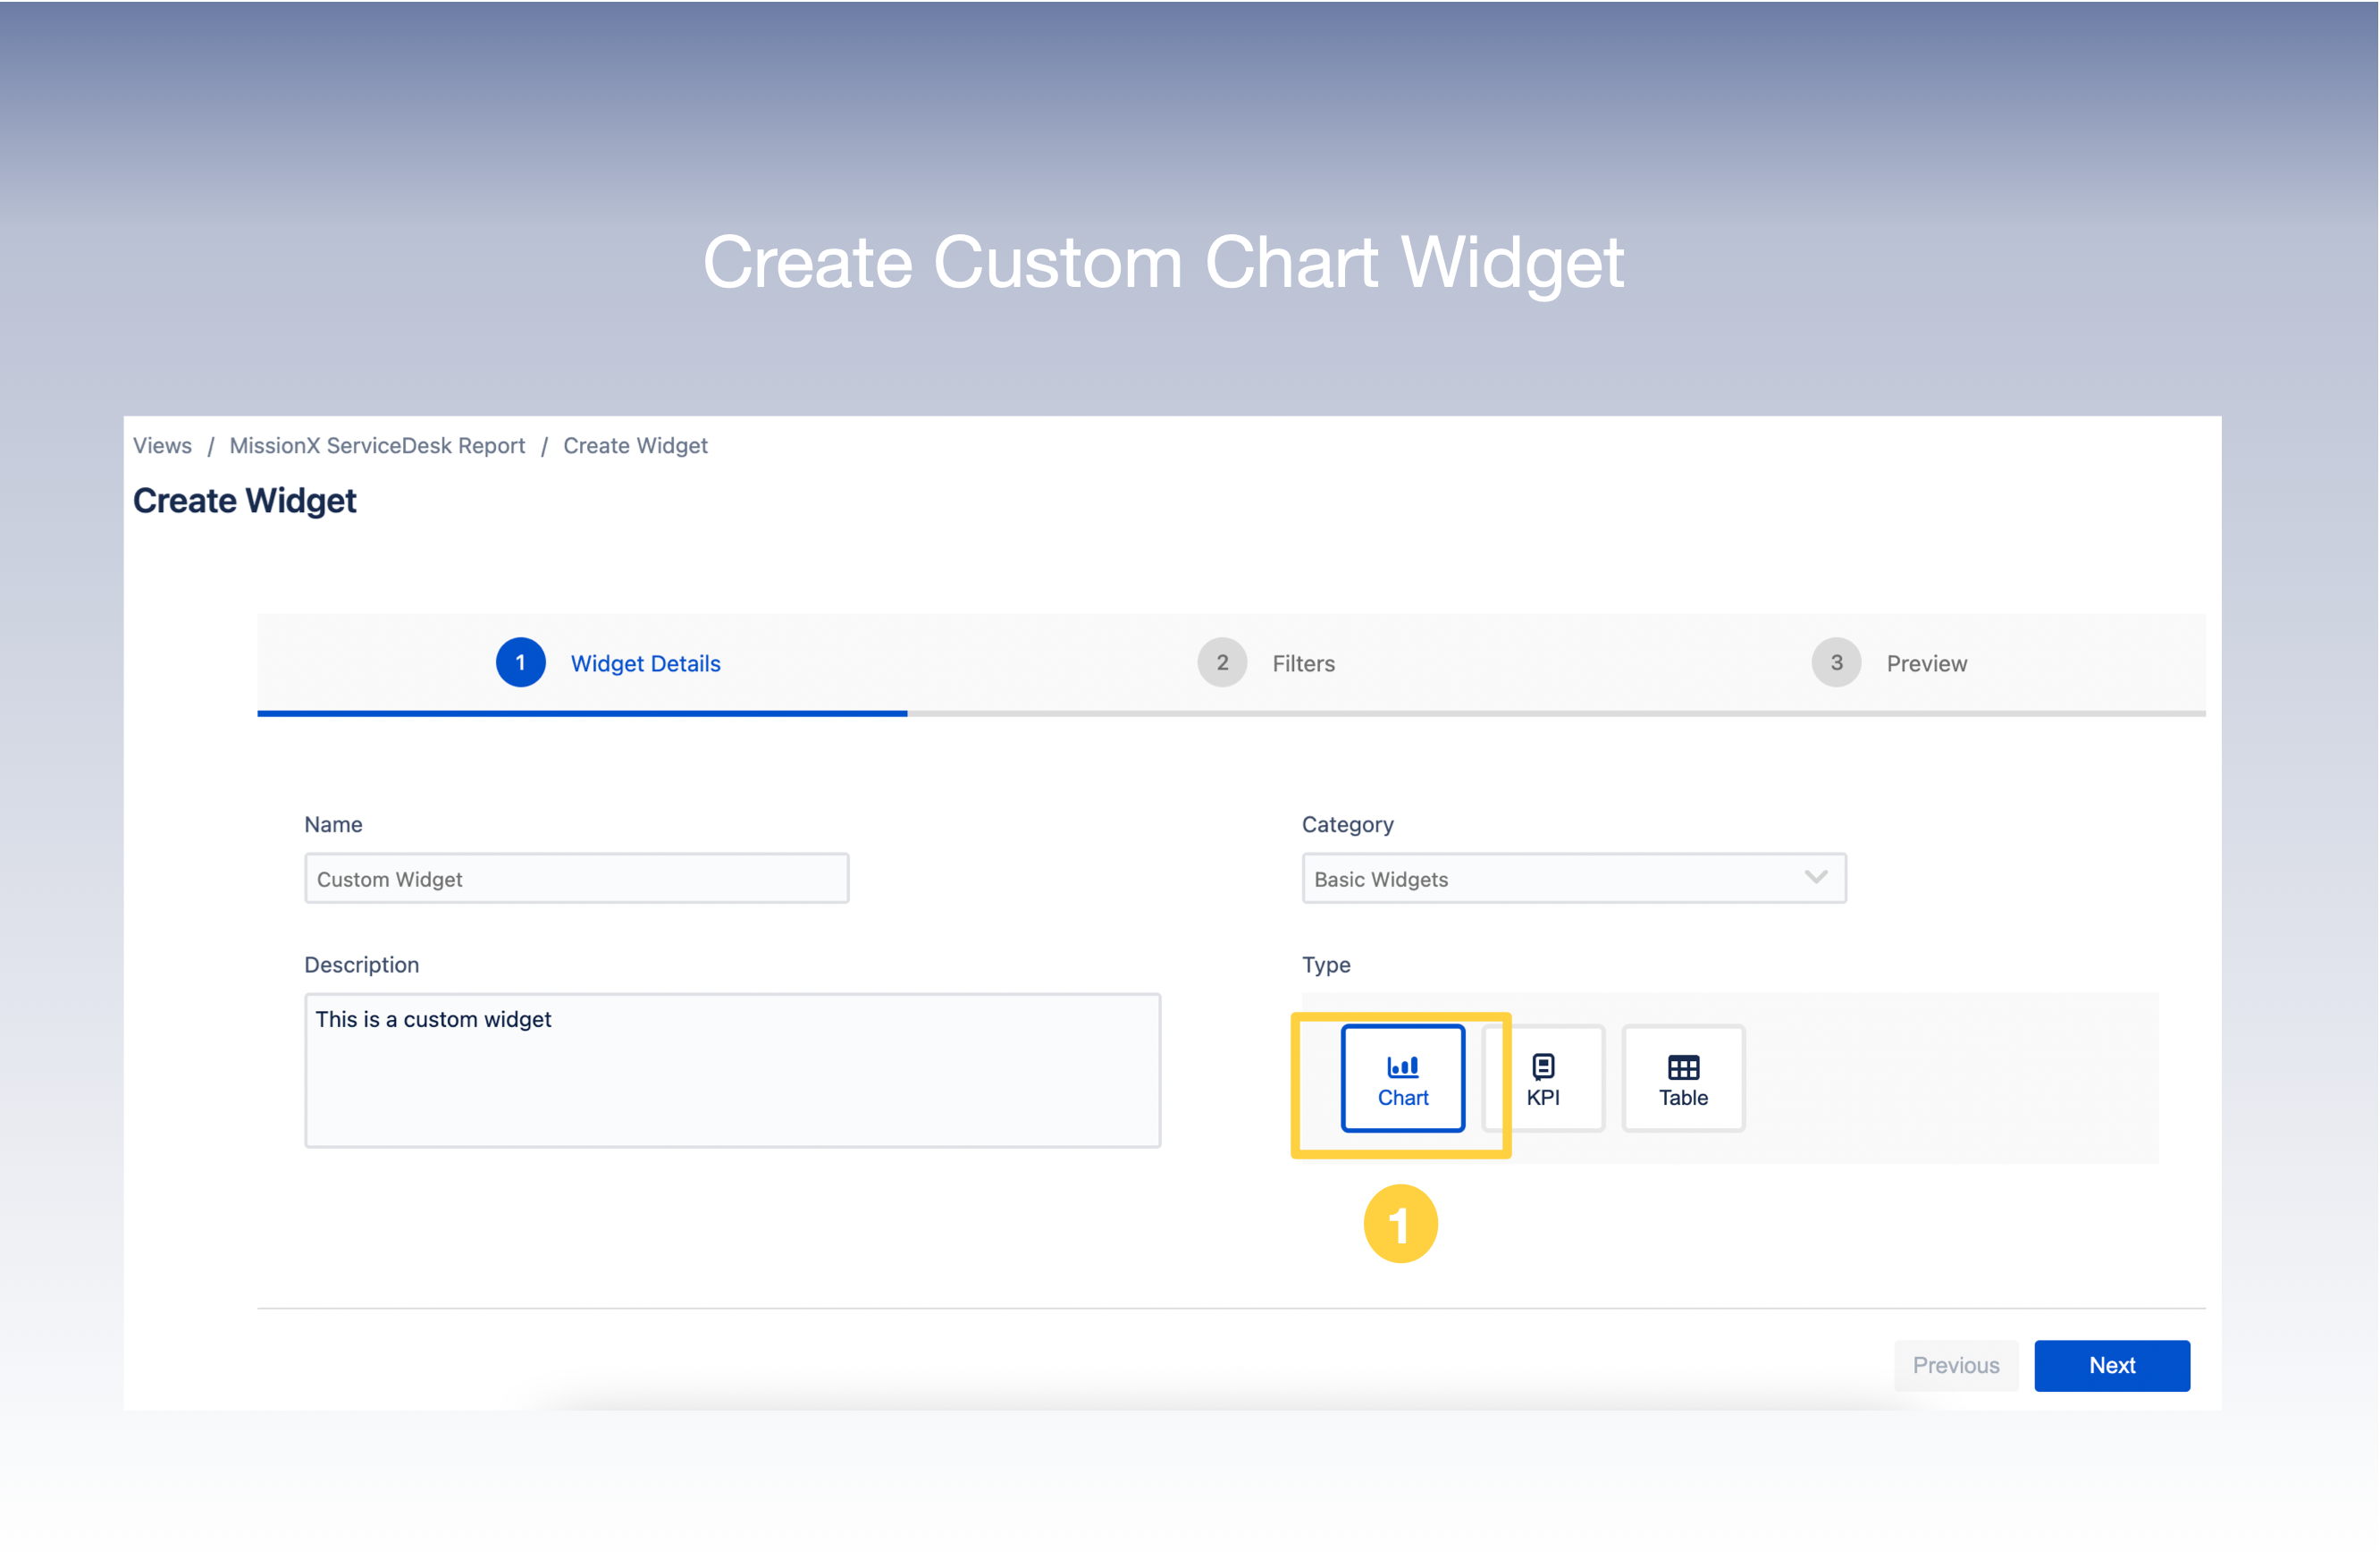This screenshot has height=1567, width=2380.
Task: Click the document icon inside the KPI tile
Action: (1543, 1065)
